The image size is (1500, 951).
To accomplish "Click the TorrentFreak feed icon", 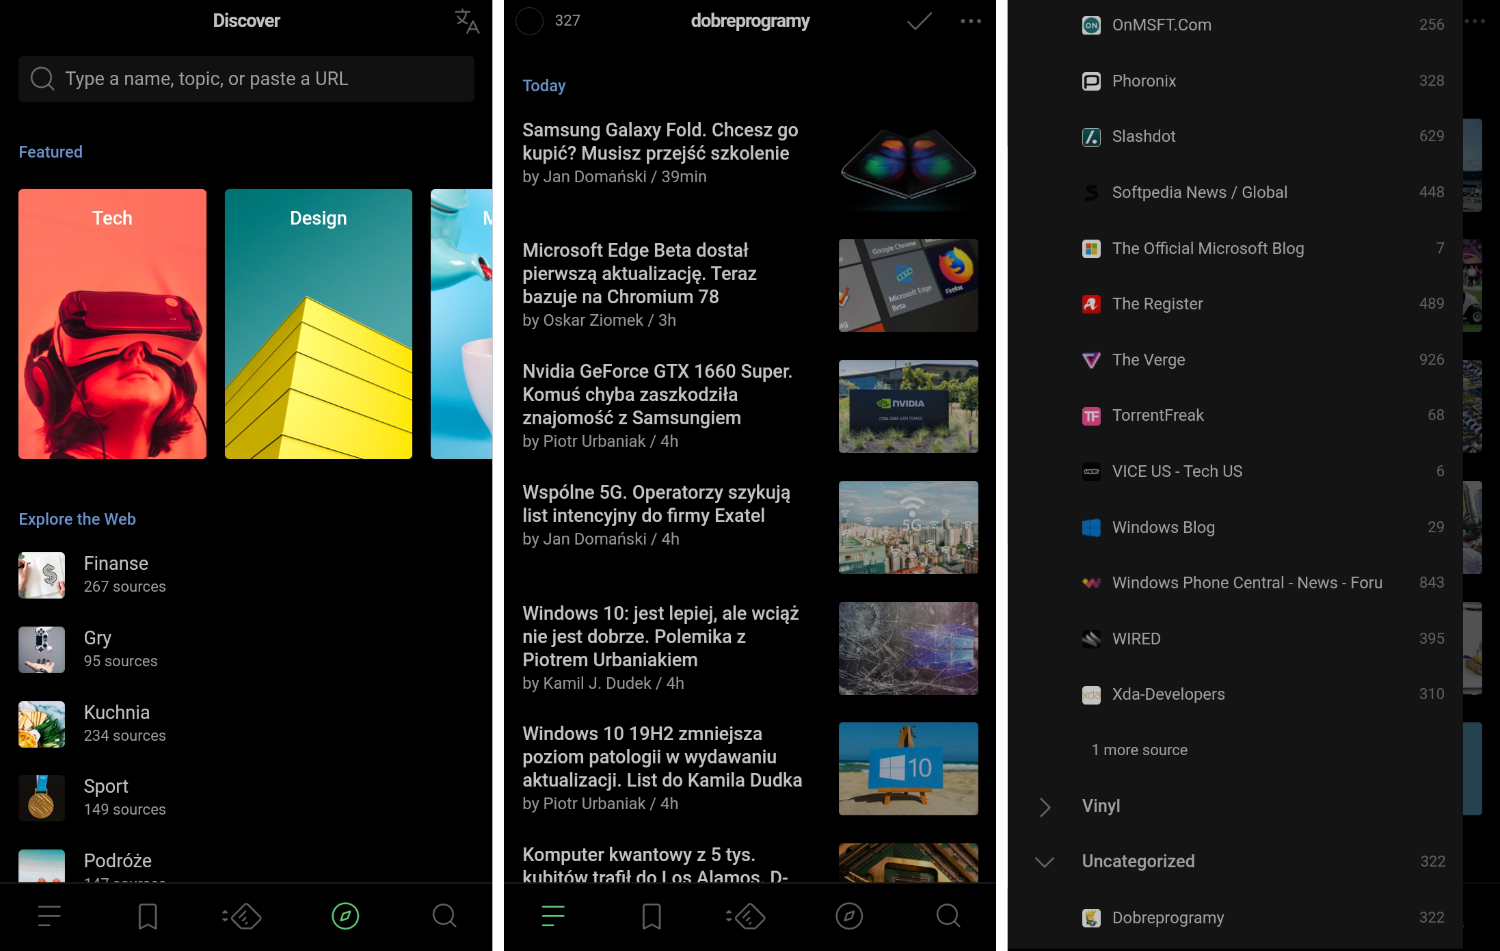I will tap(1091, 416).
